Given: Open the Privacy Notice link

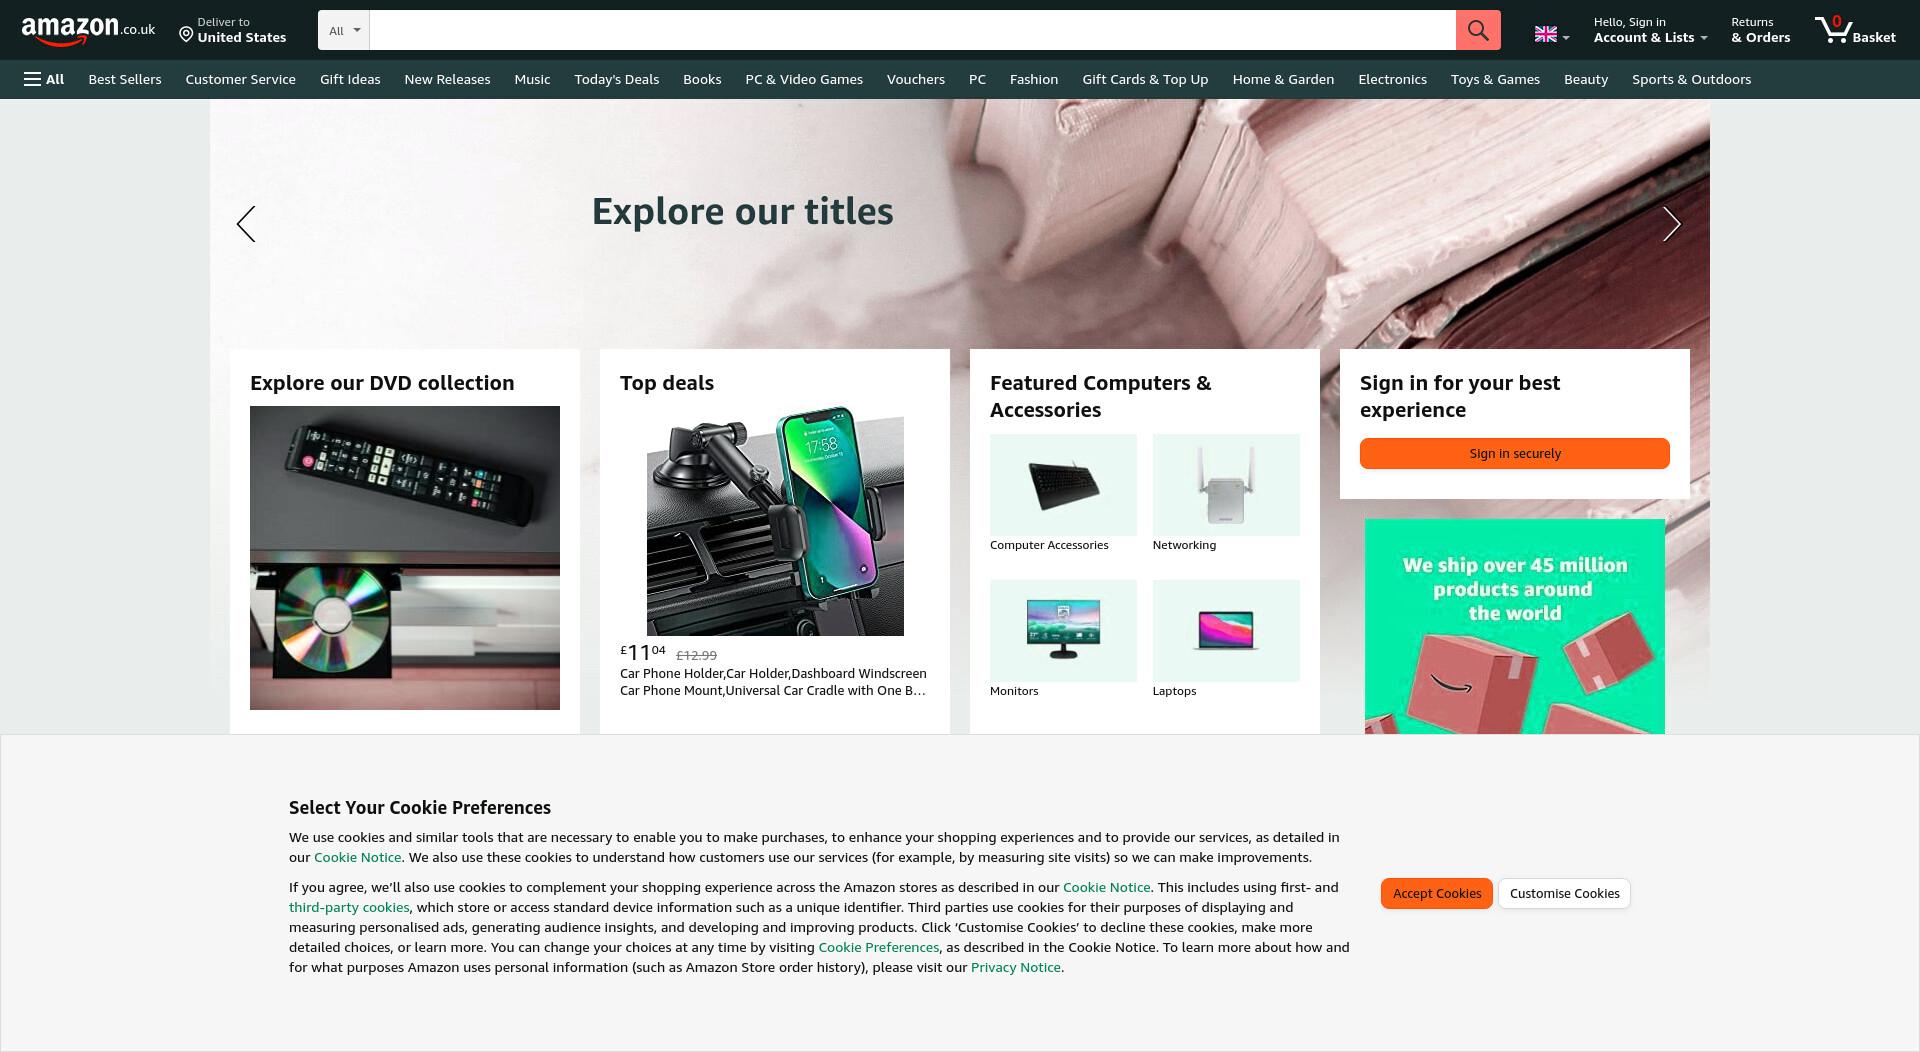Looking at the screenshot, I should [1015, 968].
